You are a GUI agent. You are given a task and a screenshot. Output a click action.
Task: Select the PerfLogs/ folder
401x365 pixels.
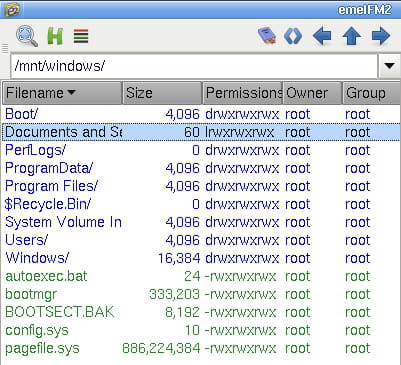click(35, 150)
